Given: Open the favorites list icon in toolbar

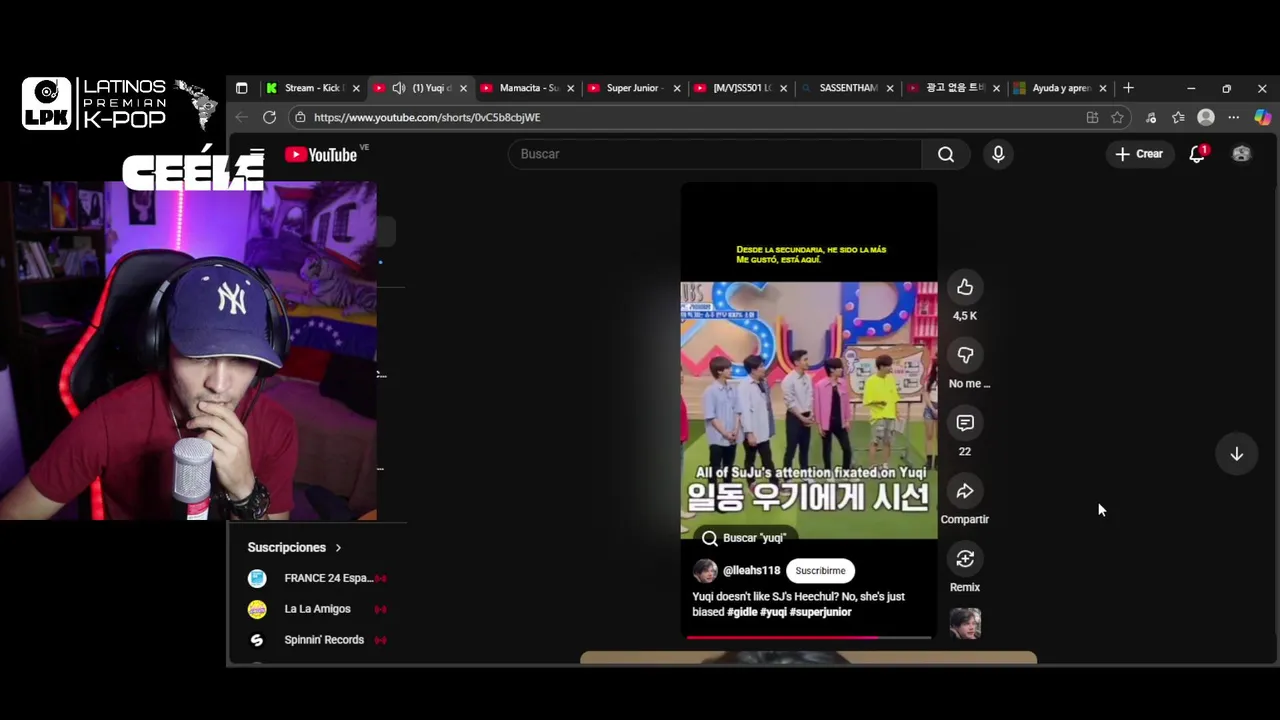Looking at the screenshot, I should click(x=1178, y=117).
